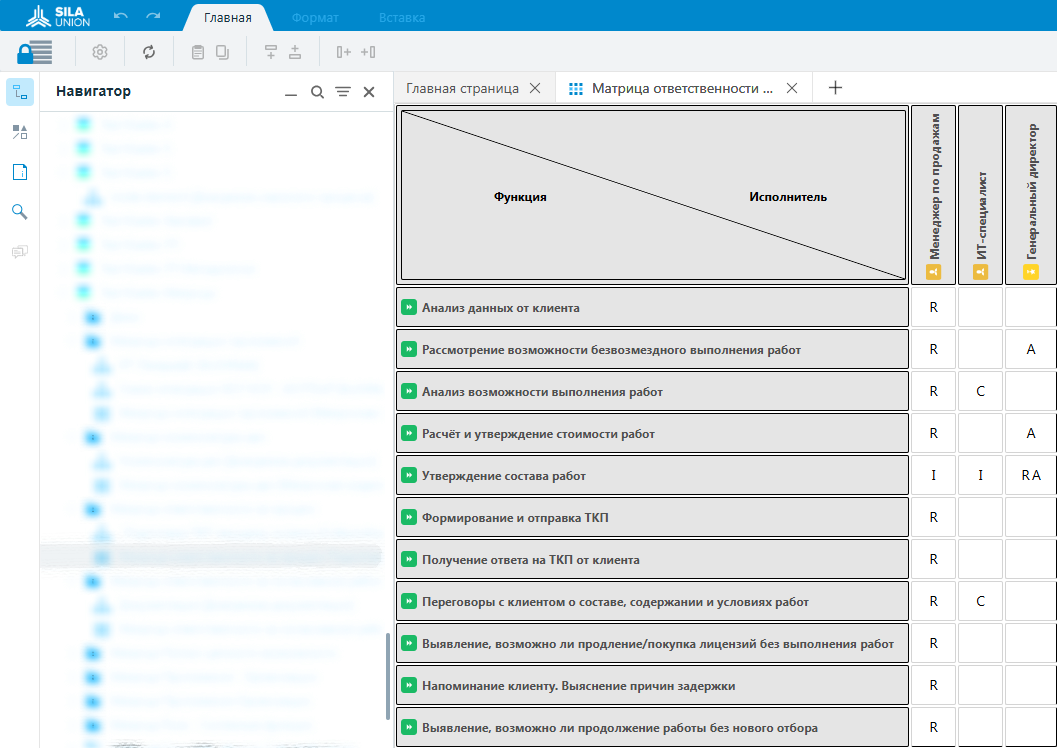
Task: Click the lock editing mode icon
Action: point(35,52)
